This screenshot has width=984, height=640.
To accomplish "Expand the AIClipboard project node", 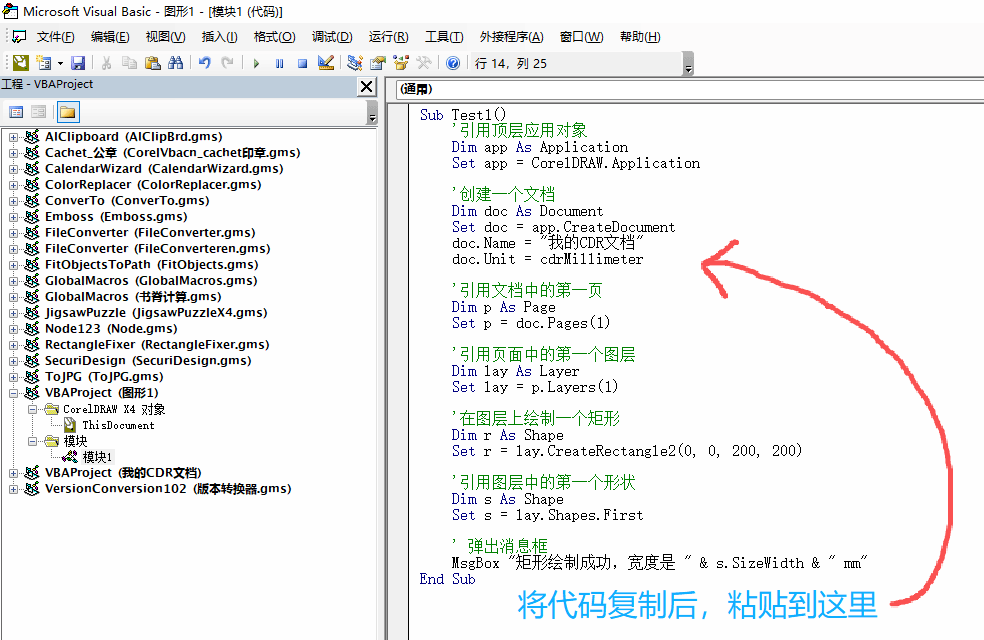I will pos(14,137).
